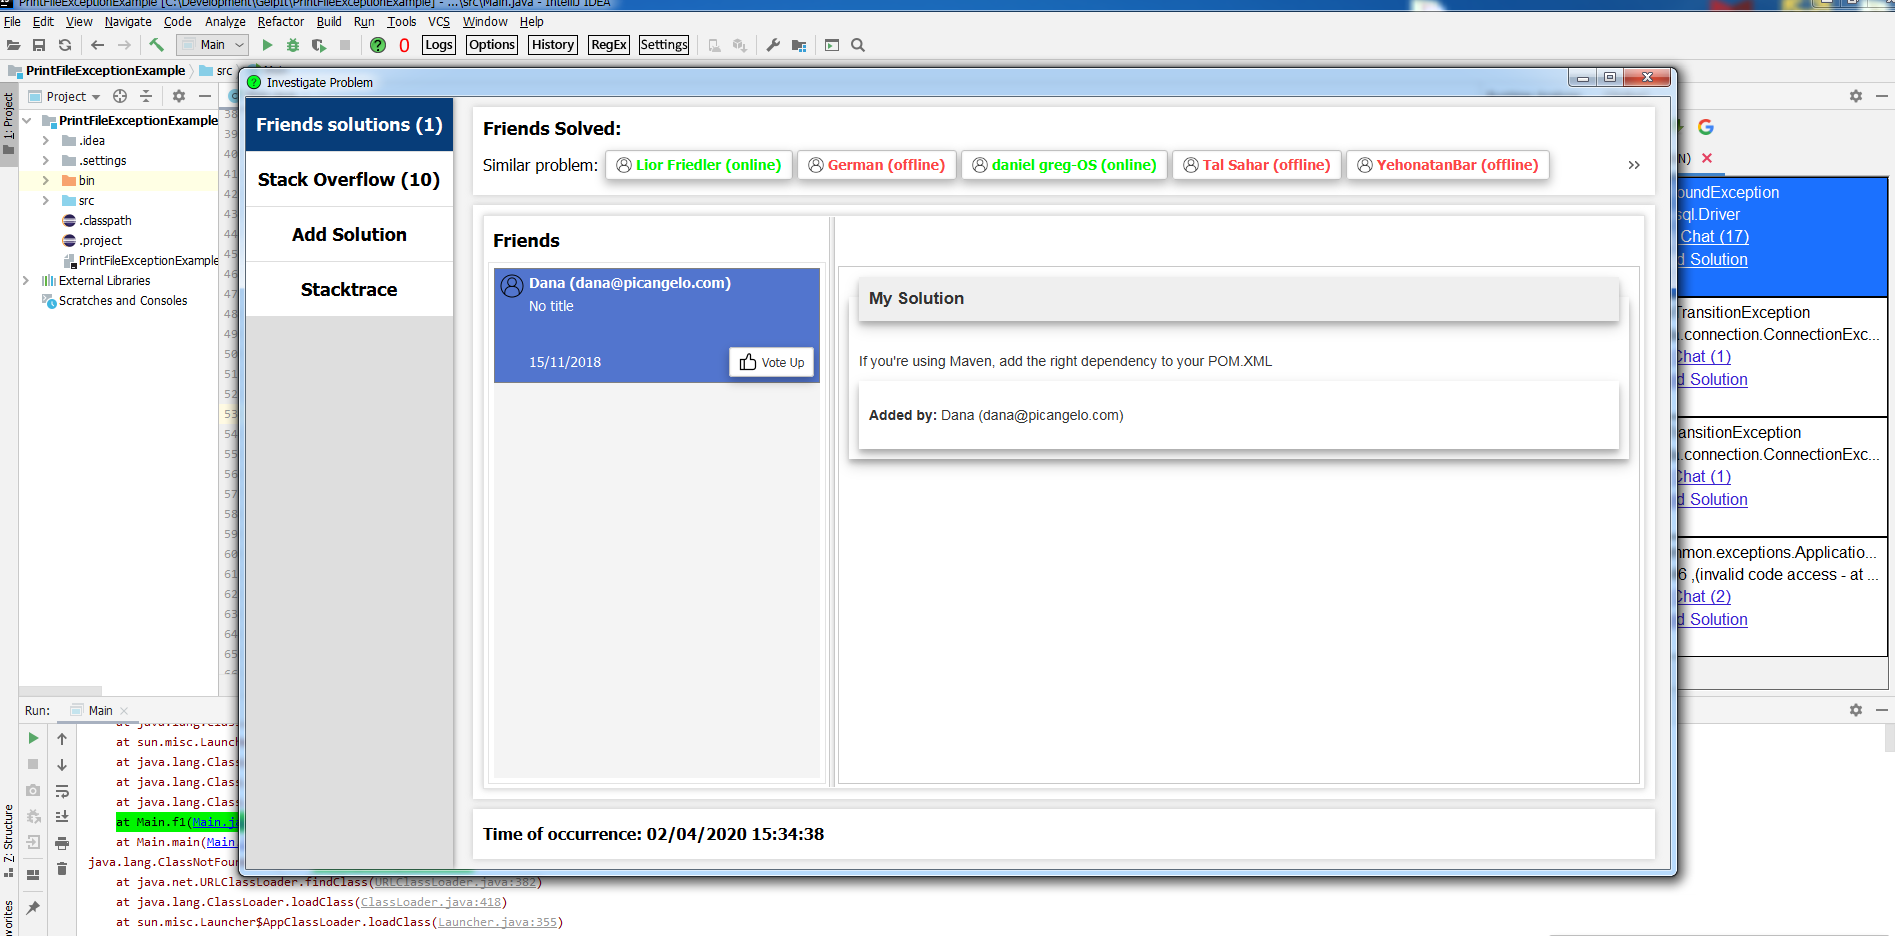Open Project Structure folder icon in toolbar
The height and width of the screenshot is (936, 1895).
point(799,45)
